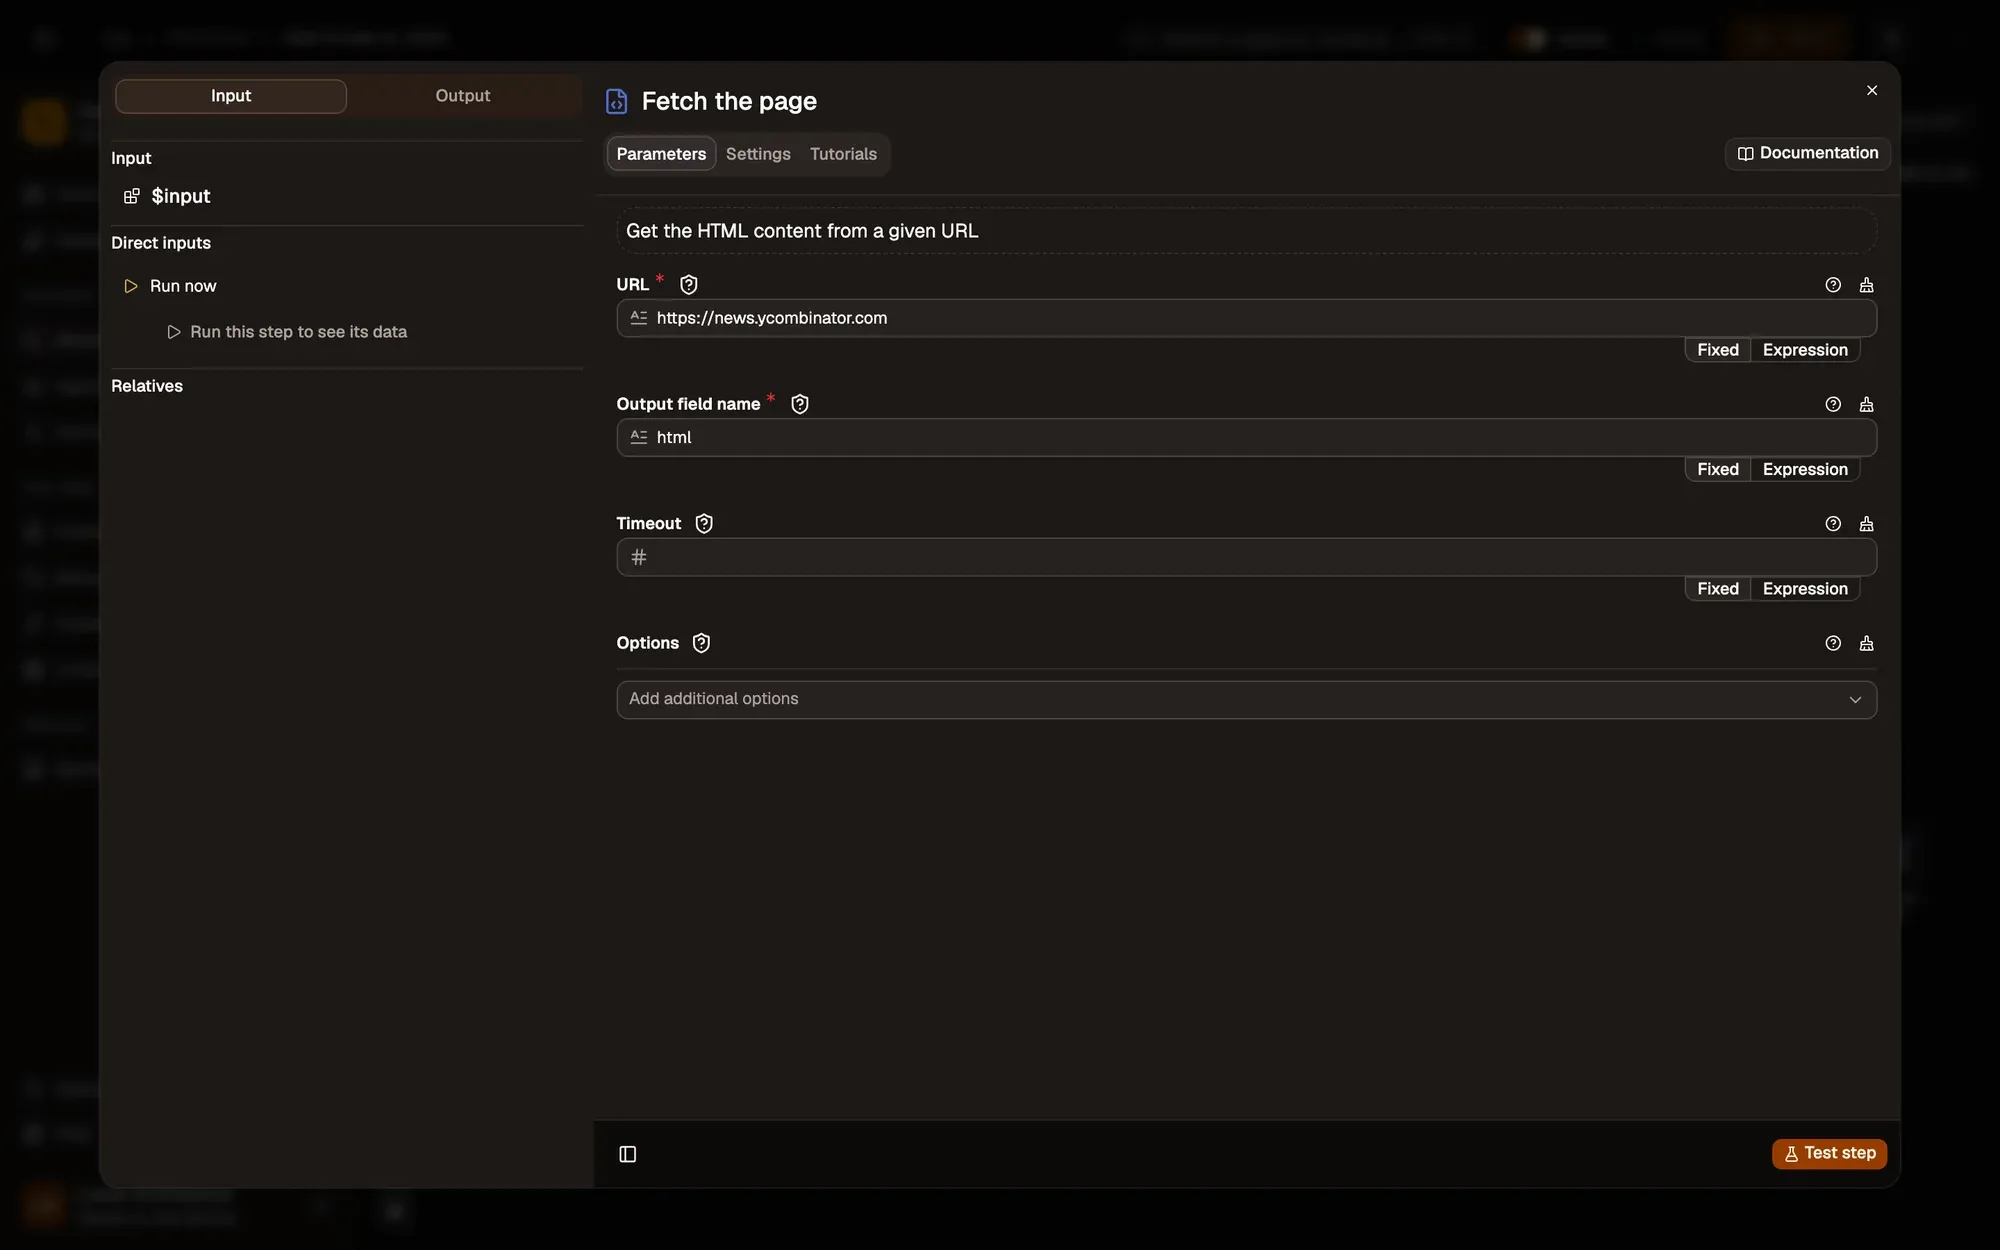The image size is (2000, 1250).
Task: Toggle the side panel layout icon
Action: click(628, 1154)
